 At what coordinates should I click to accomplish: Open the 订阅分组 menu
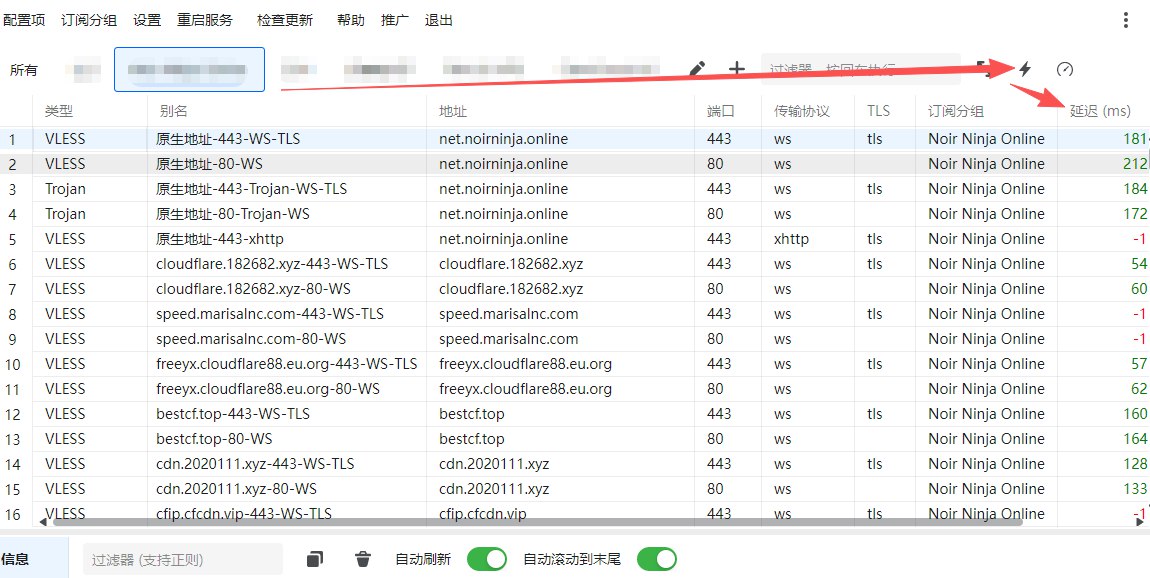click(89, 20)
